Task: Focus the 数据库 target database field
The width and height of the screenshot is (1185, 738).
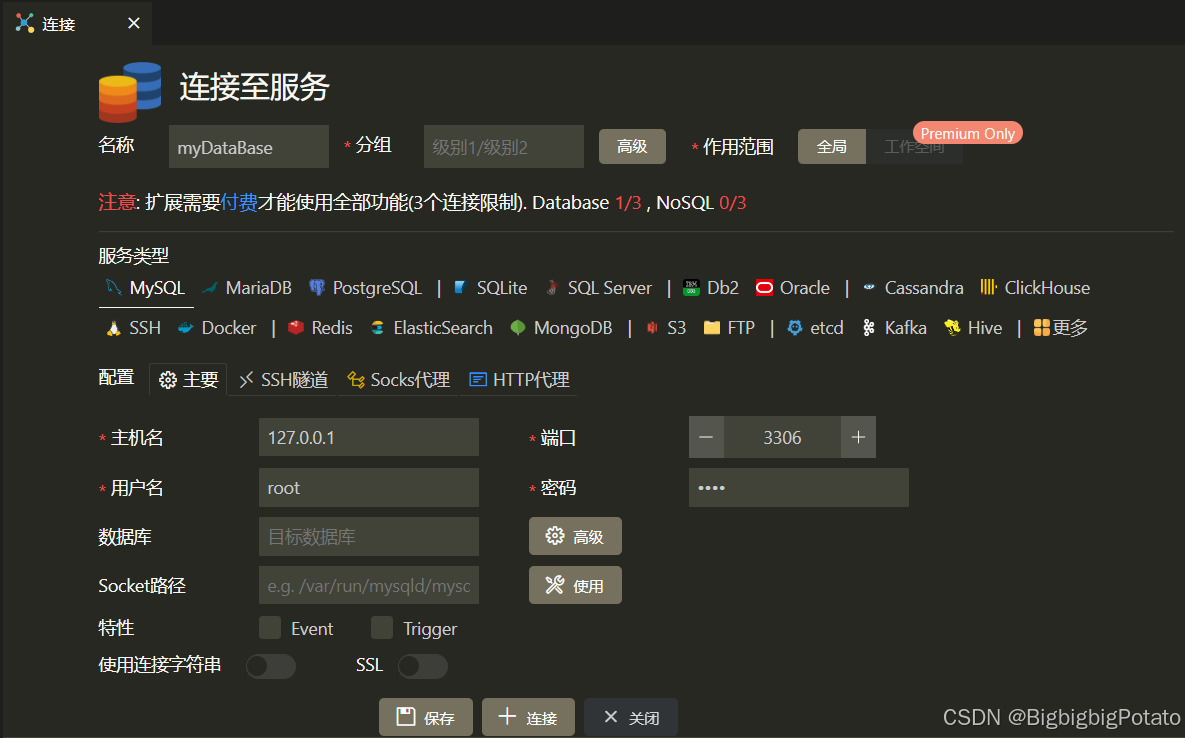Action: click(x=369, y=536)
